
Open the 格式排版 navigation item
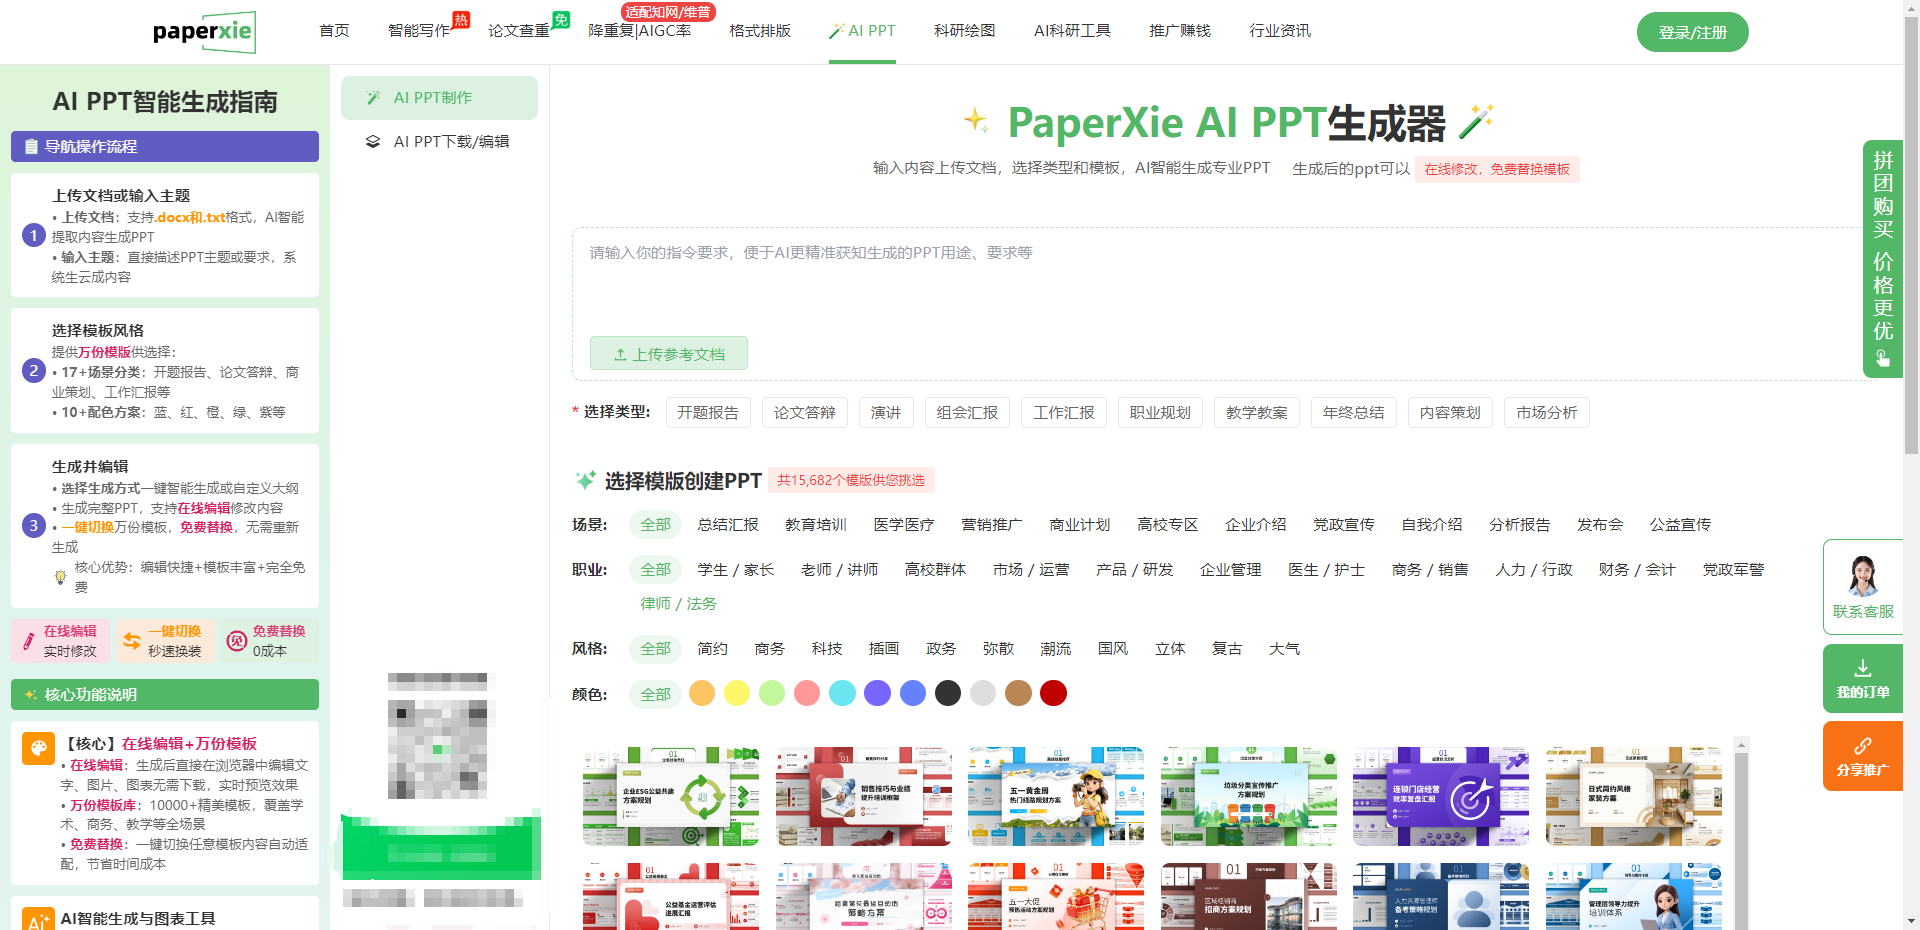(760, 31)
